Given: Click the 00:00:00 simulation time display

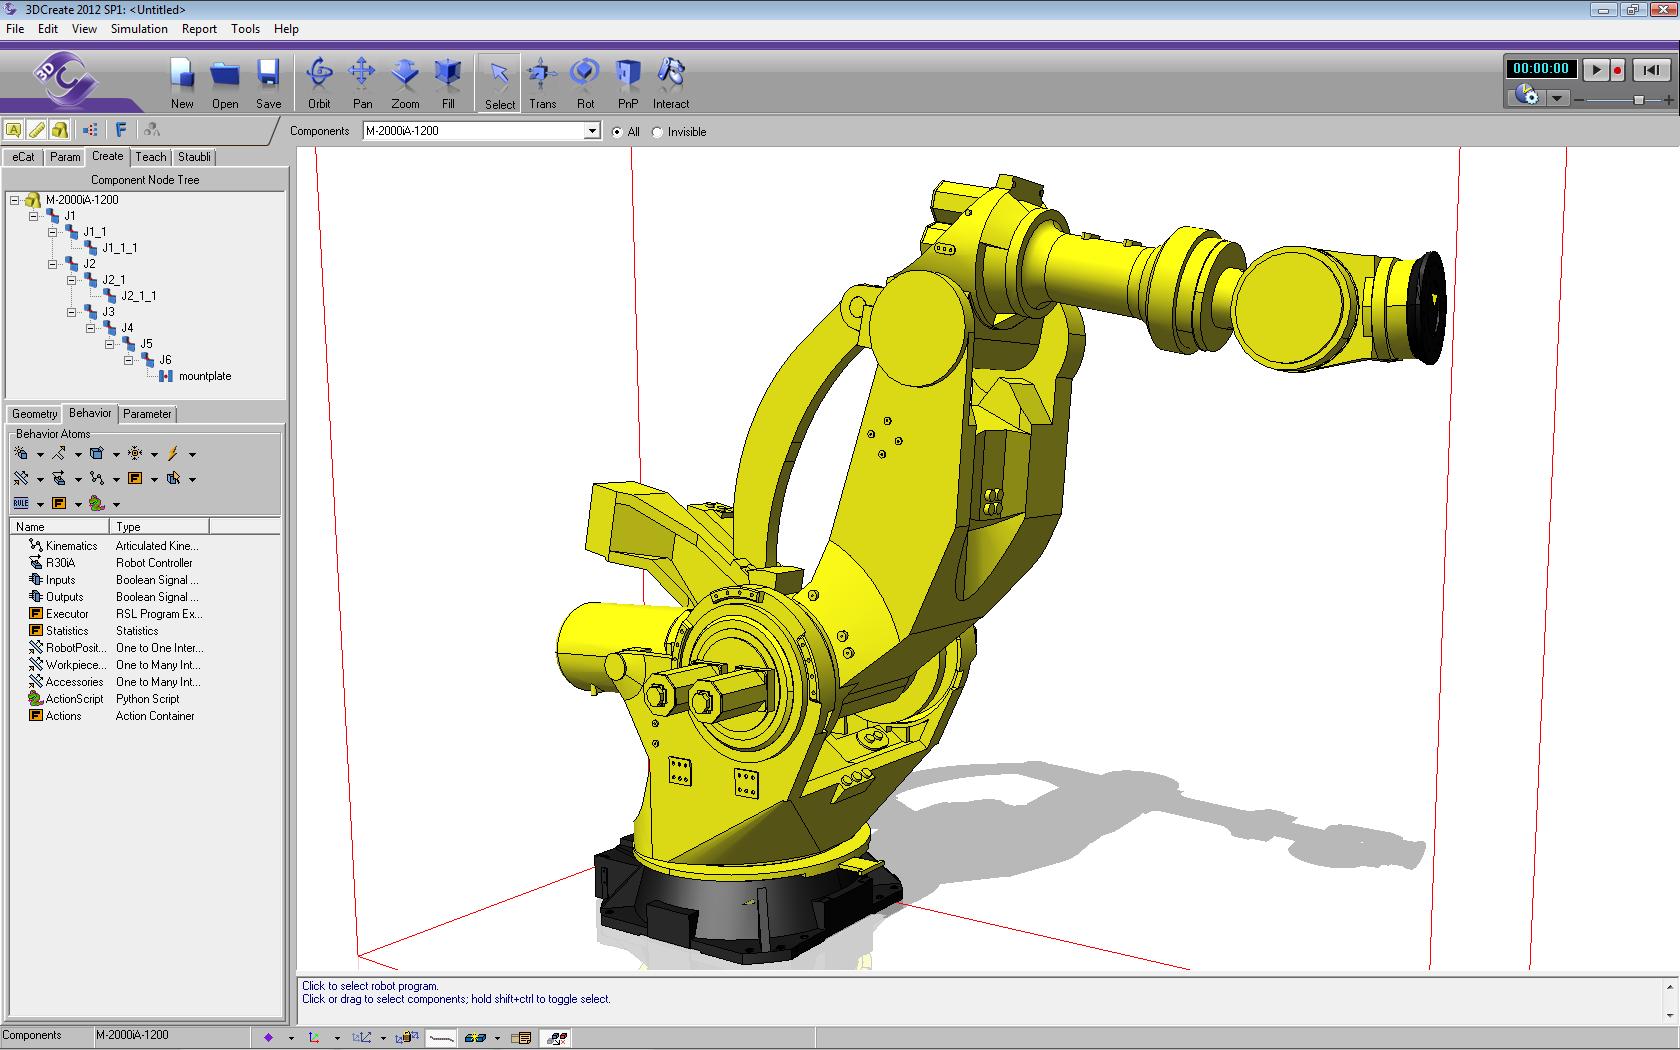Looking at the screenshot, I should pyautogui.click(x=1541, y=69).
